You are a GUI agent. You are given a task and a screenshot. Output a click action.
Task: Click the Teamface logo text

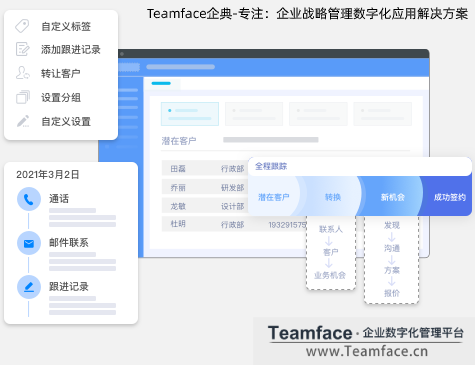(x=310, y=333)
